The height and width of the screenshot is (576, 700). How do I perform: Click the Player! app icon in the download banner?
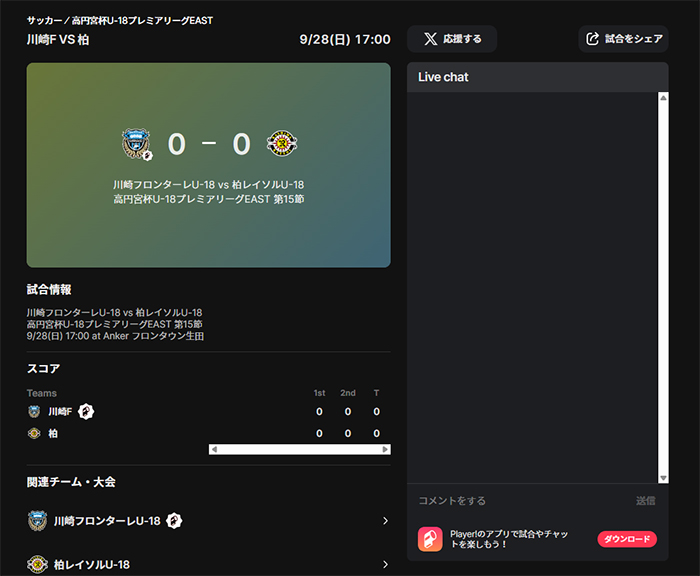tap(430, 539)
